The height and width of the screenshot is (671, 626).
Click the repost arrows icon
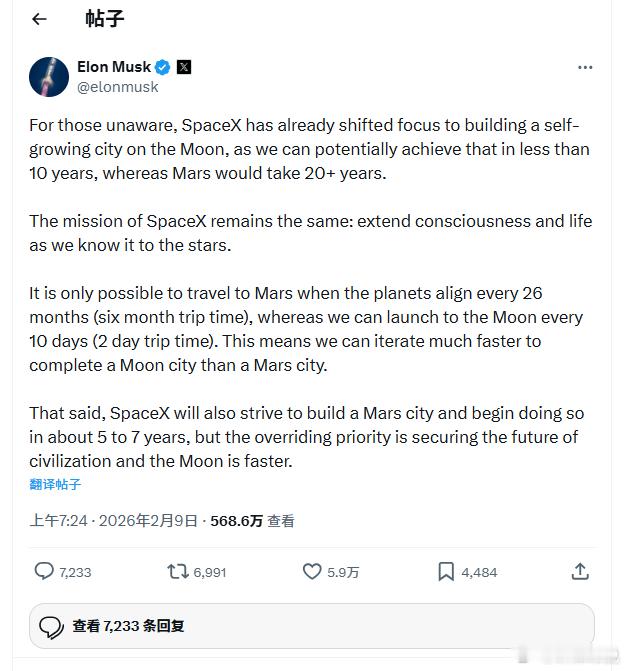coord(177,572)
